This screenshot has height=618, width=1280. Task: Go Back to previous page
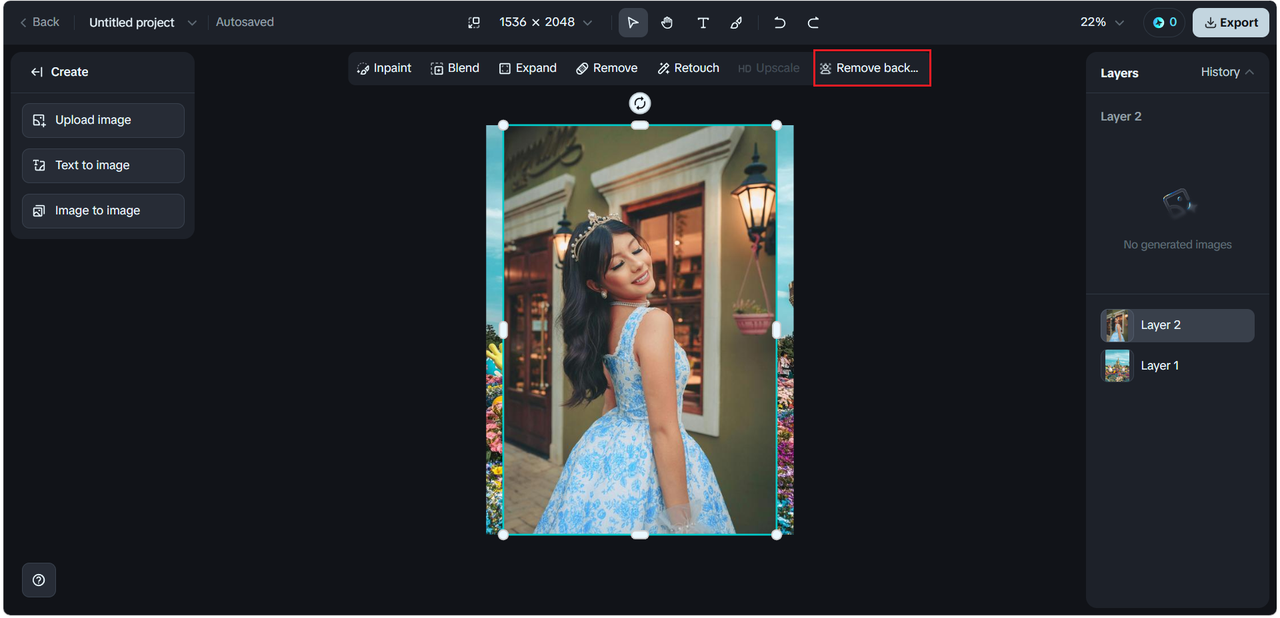tap(39, 22)
